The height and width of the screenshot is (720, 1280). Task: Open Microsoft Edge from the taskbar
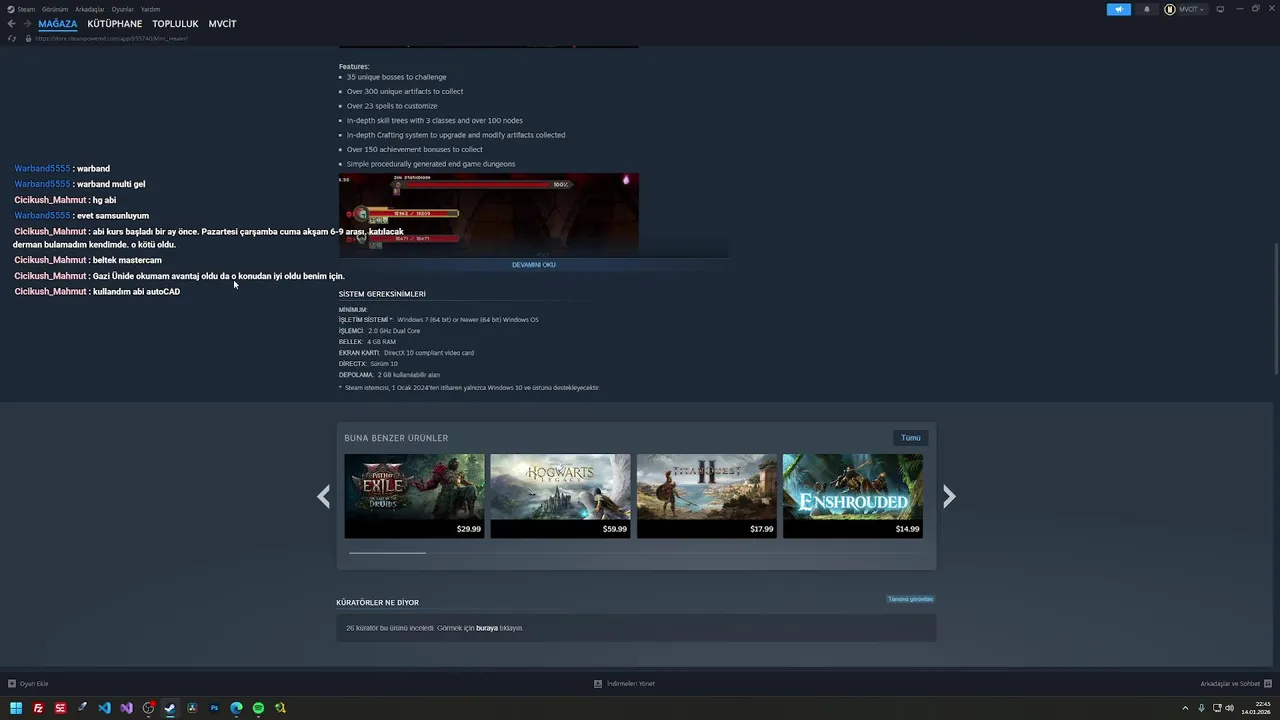point(236,708)
